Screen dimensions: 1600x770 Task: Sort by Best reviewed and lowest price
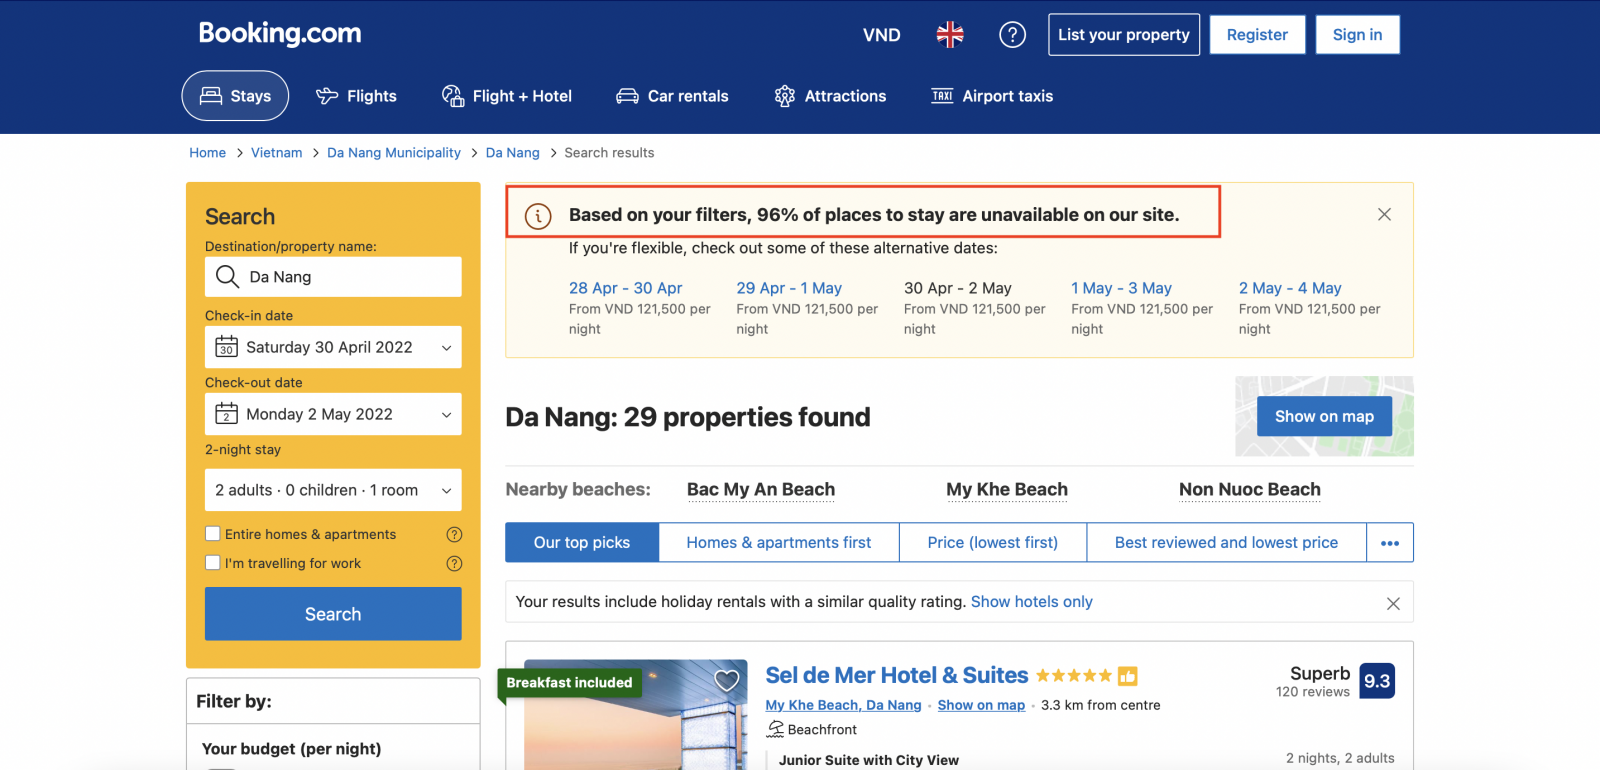coord(1227,543)
